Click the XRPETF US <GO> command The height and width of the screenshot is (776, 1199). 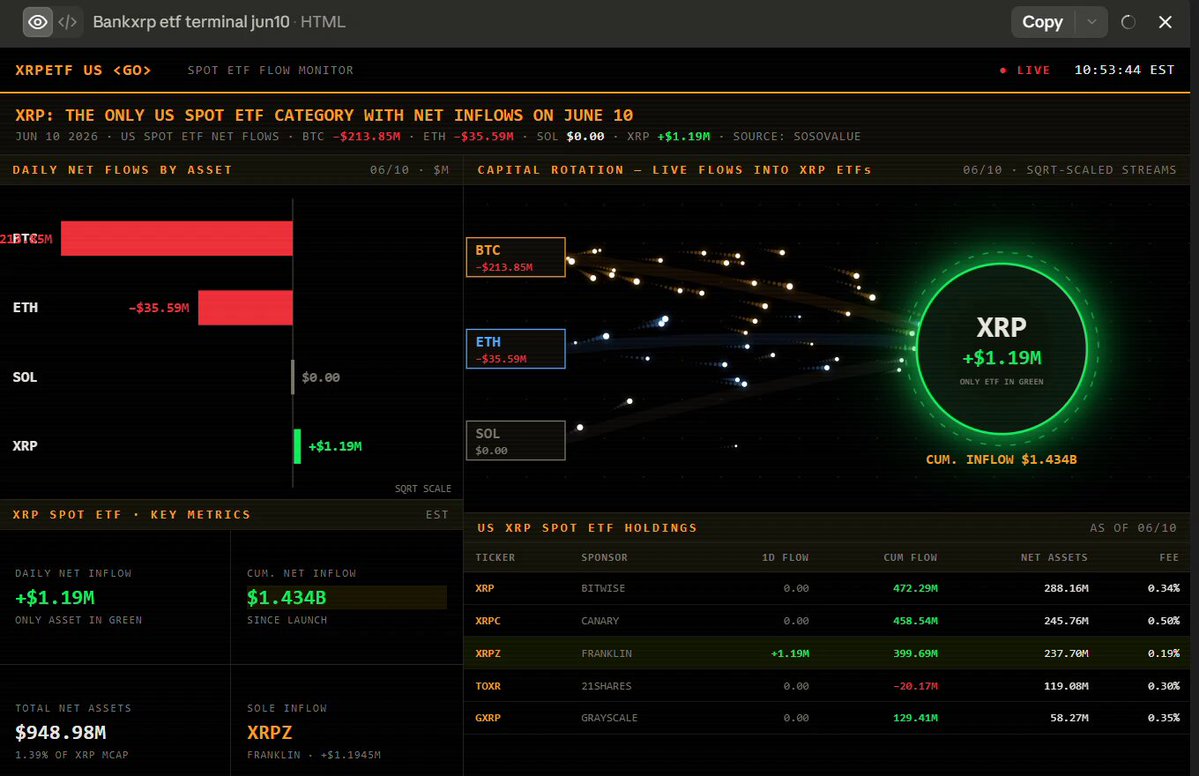point(83,70)
